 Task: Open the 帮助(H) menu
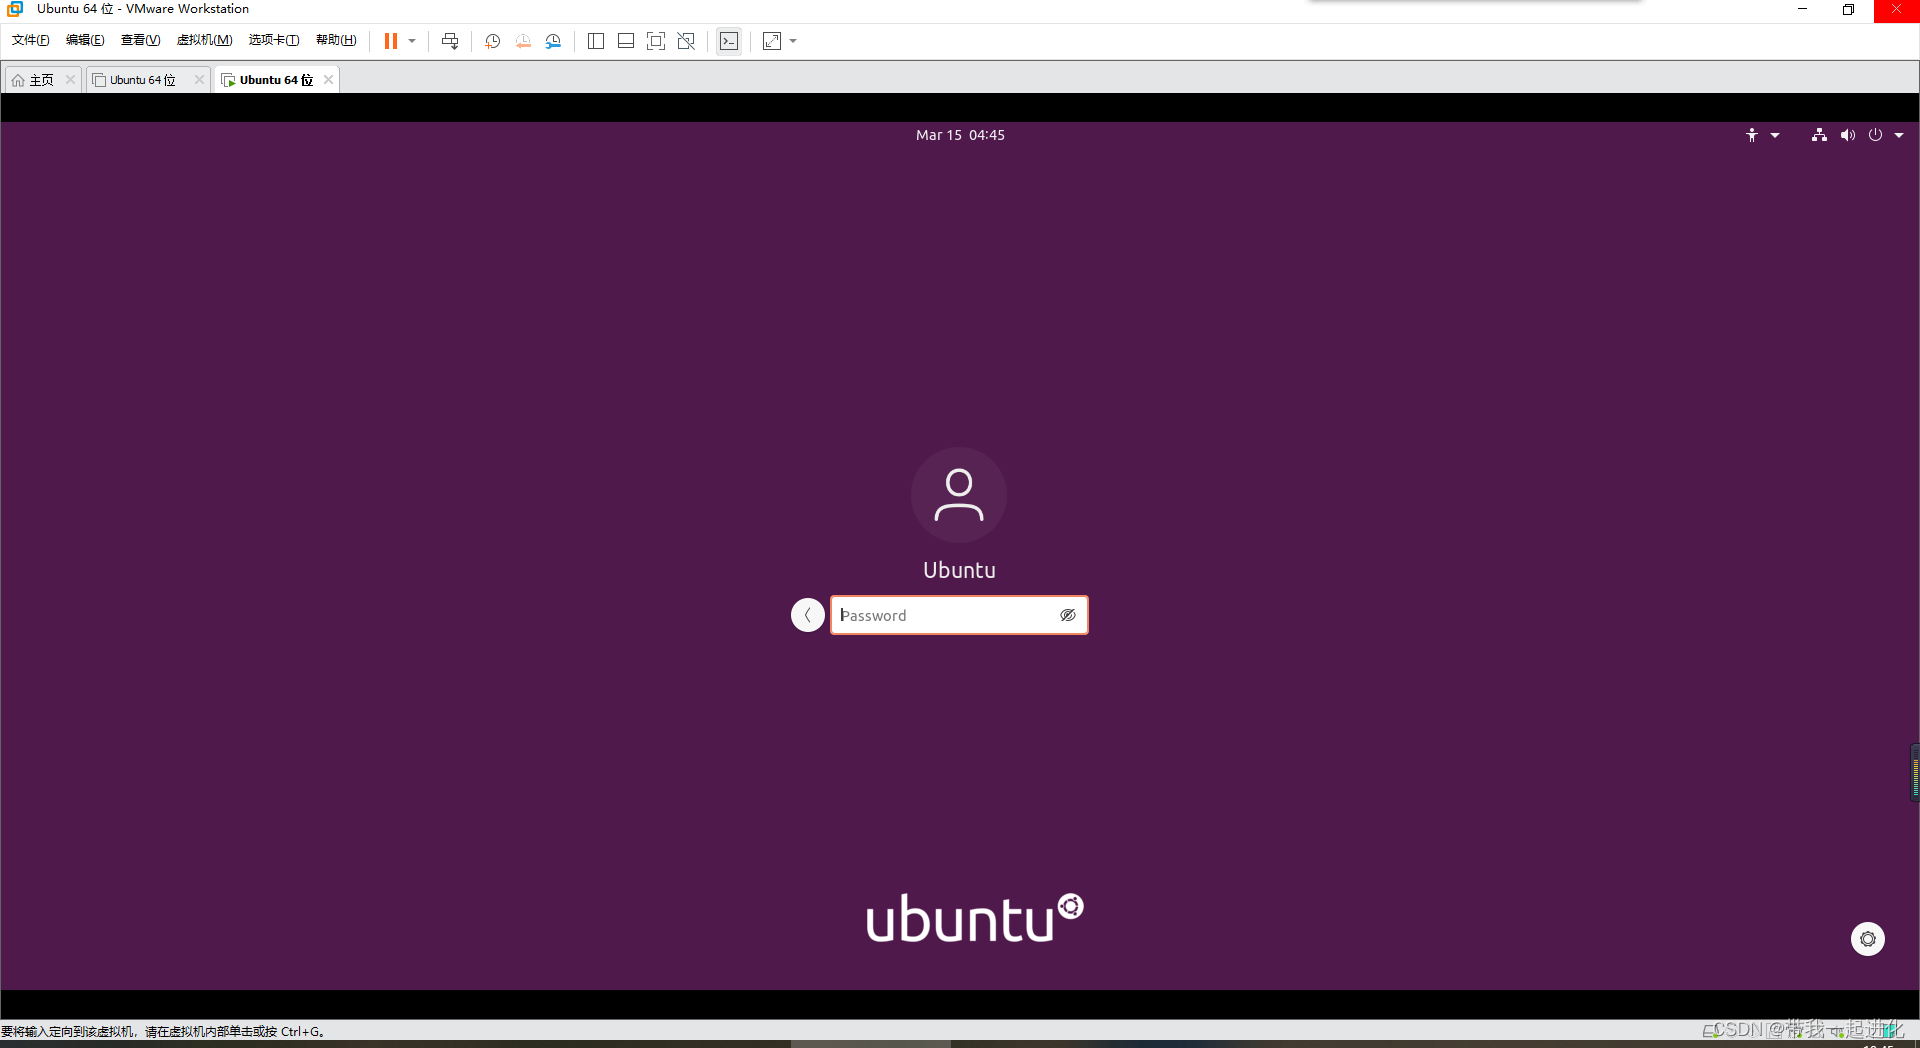pos(336,40)
